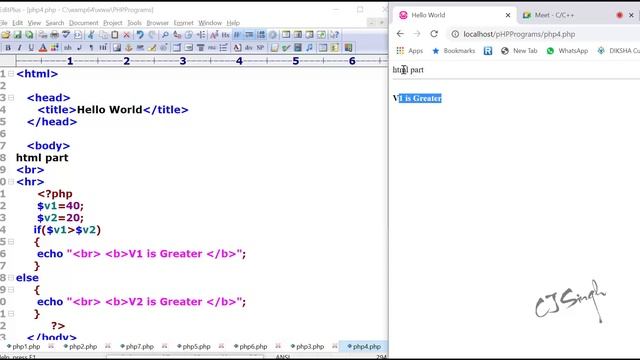This screenshot has height=360, width=640.
Task: Insert image with the image icon
Action: pos(117,48)
